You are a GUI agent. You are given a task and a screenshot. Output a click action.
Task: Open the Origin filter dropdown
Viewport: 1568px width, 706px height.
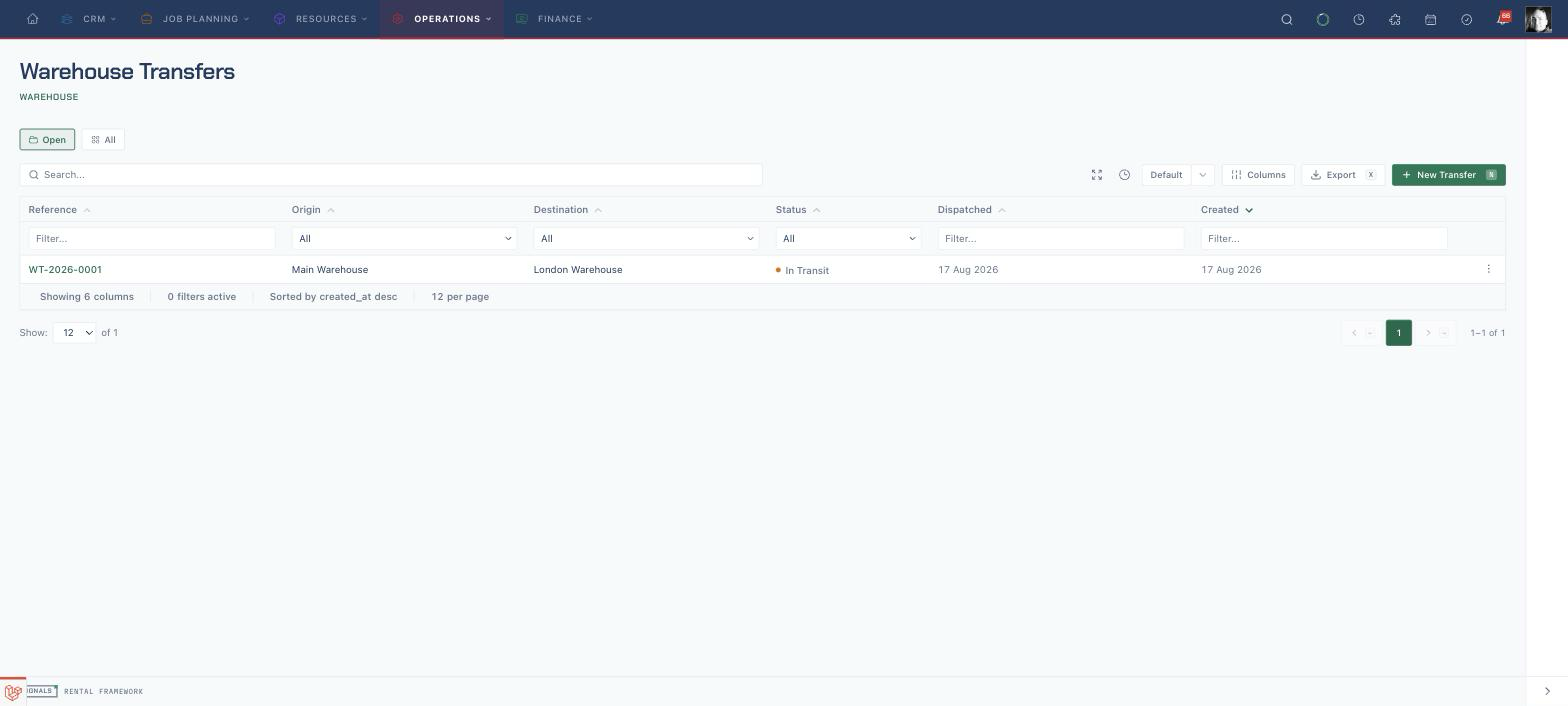pos(404,239)
